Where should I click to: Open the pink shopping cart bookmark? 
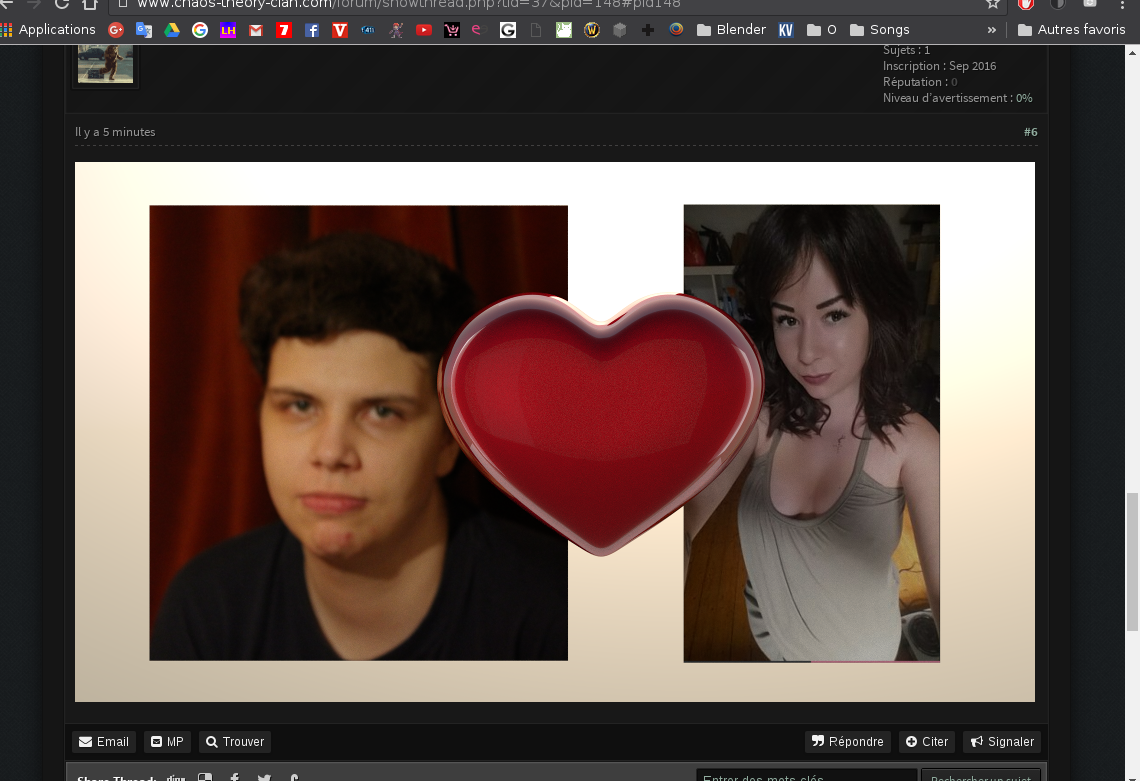tap(451, 30)
